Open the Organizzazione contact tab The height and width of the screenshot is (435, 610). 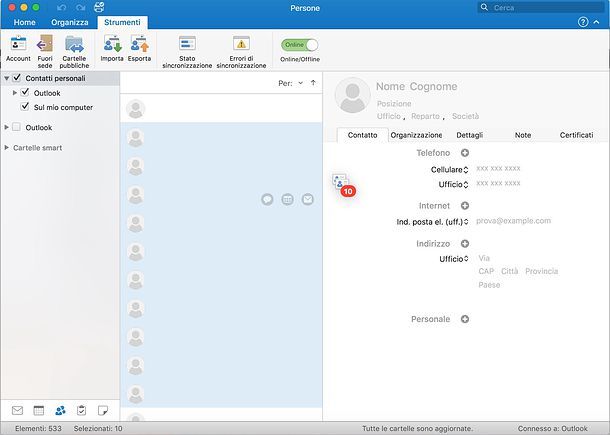click(x=416, y=134)
